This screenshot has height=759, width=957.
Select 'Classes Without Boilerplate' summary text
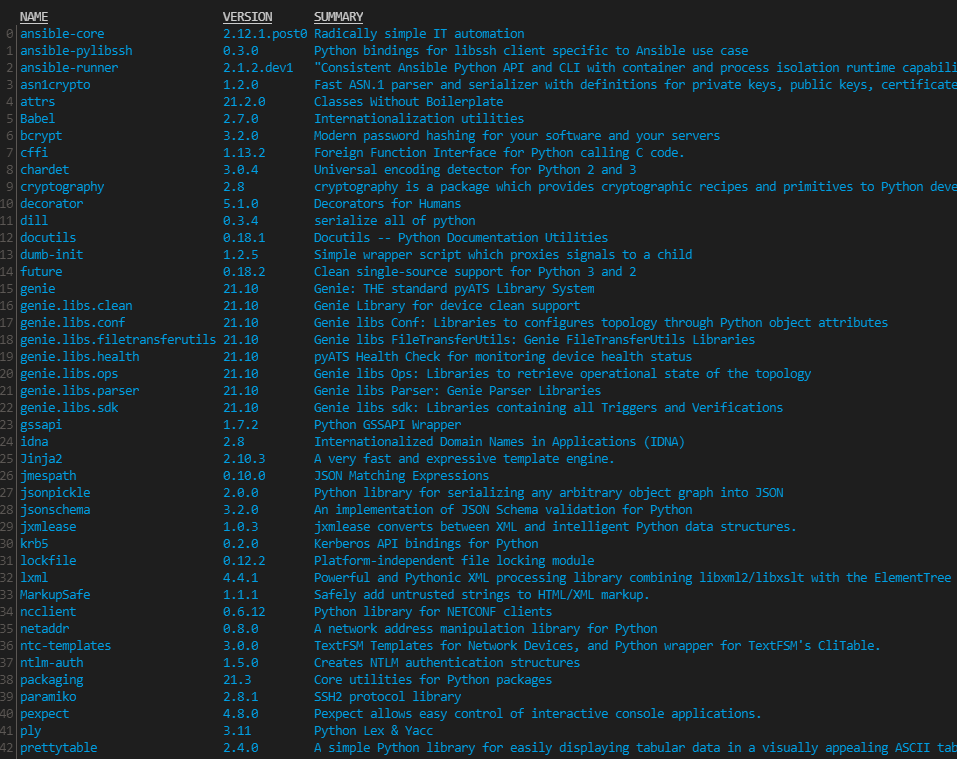[x=408, y=102]
